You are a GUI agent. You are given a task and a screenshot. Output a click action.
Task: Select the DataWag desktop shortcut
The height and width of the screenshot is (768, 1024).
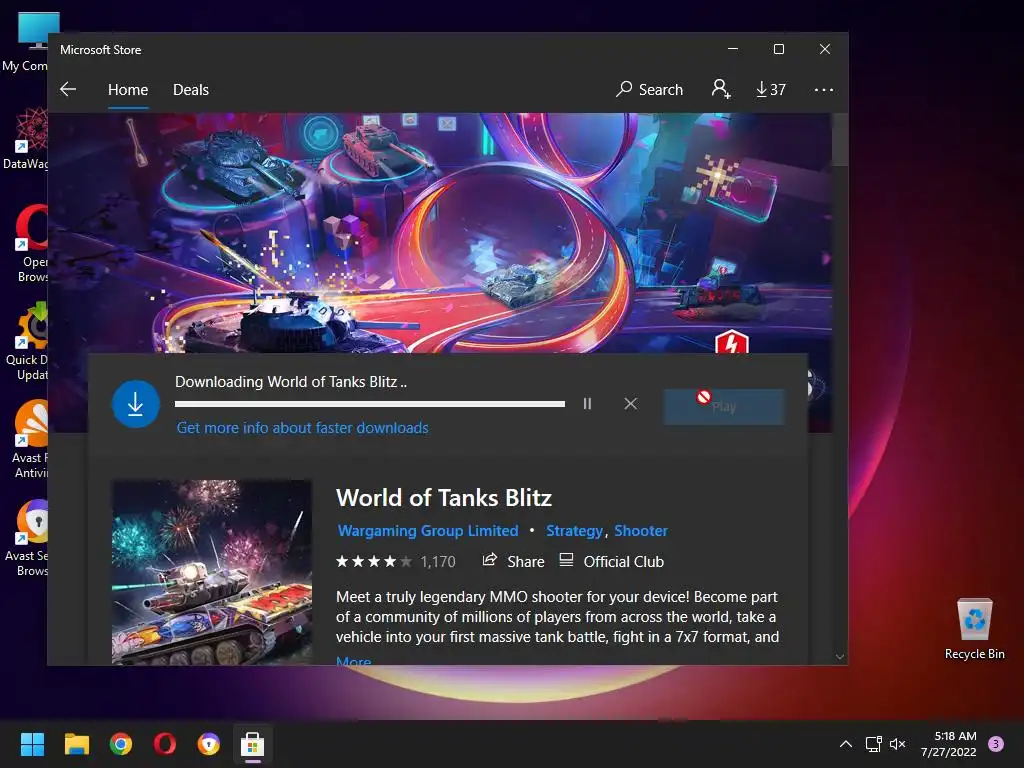(x=25, y=139)
